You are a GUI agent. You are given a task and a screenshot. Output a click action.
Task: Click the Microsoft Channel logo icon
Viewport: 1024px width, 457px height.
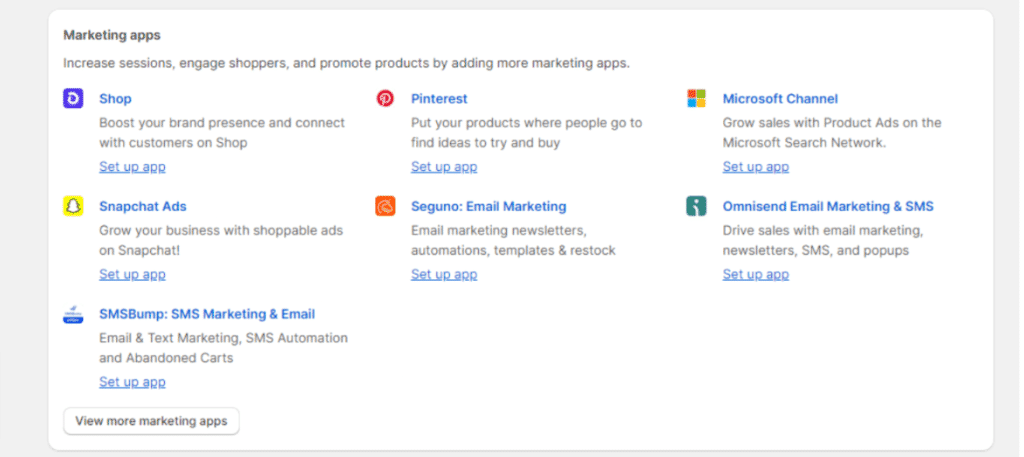point(696,99)
